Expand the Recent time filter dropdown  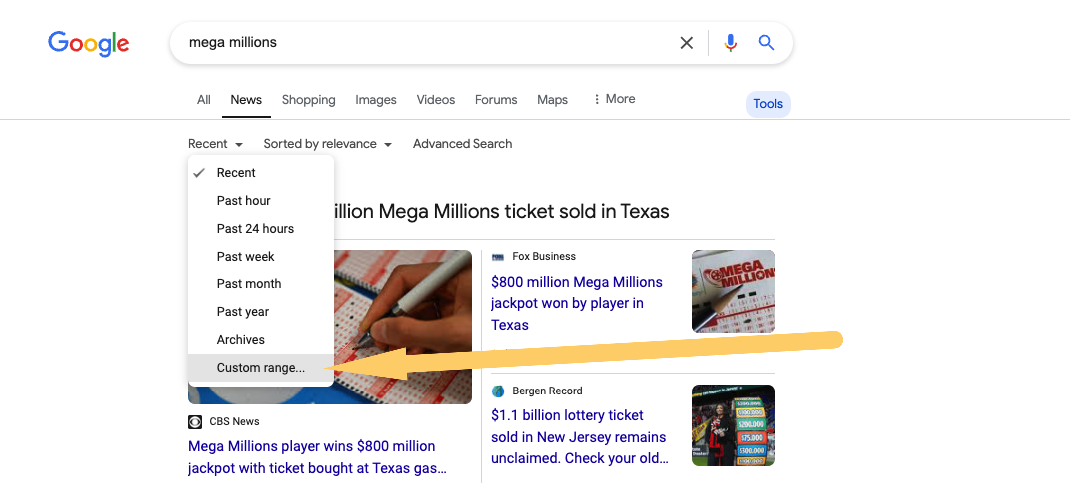(x=215, y=144)
